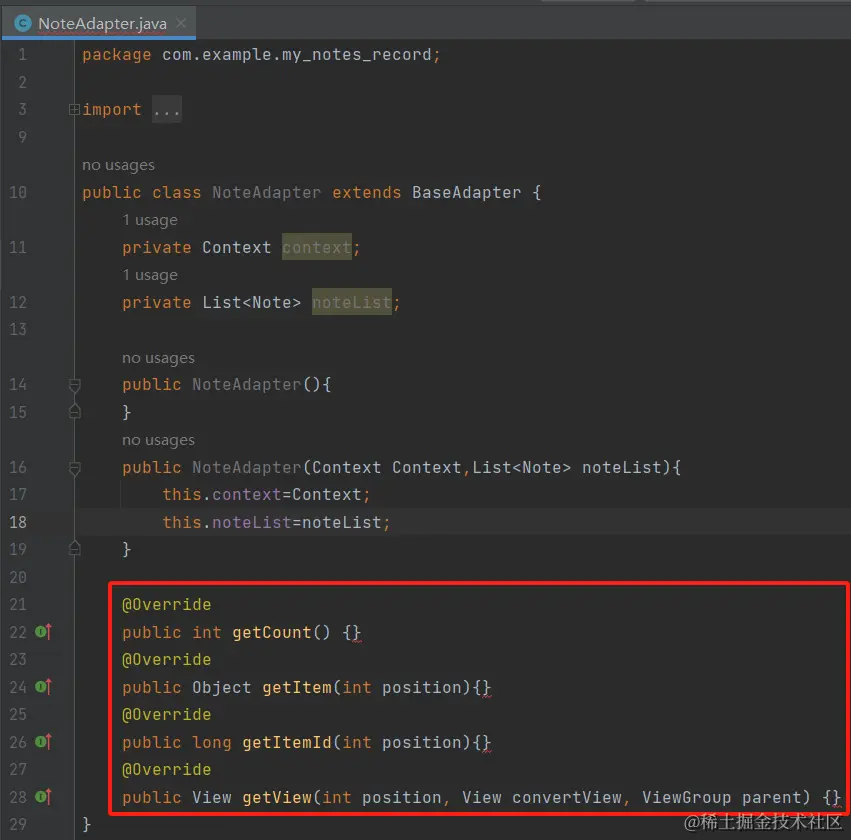The height and width of the screenshot is (840, 851).
Task: Select the NoteAdapter.java editor tab
Action: (99, 23)
